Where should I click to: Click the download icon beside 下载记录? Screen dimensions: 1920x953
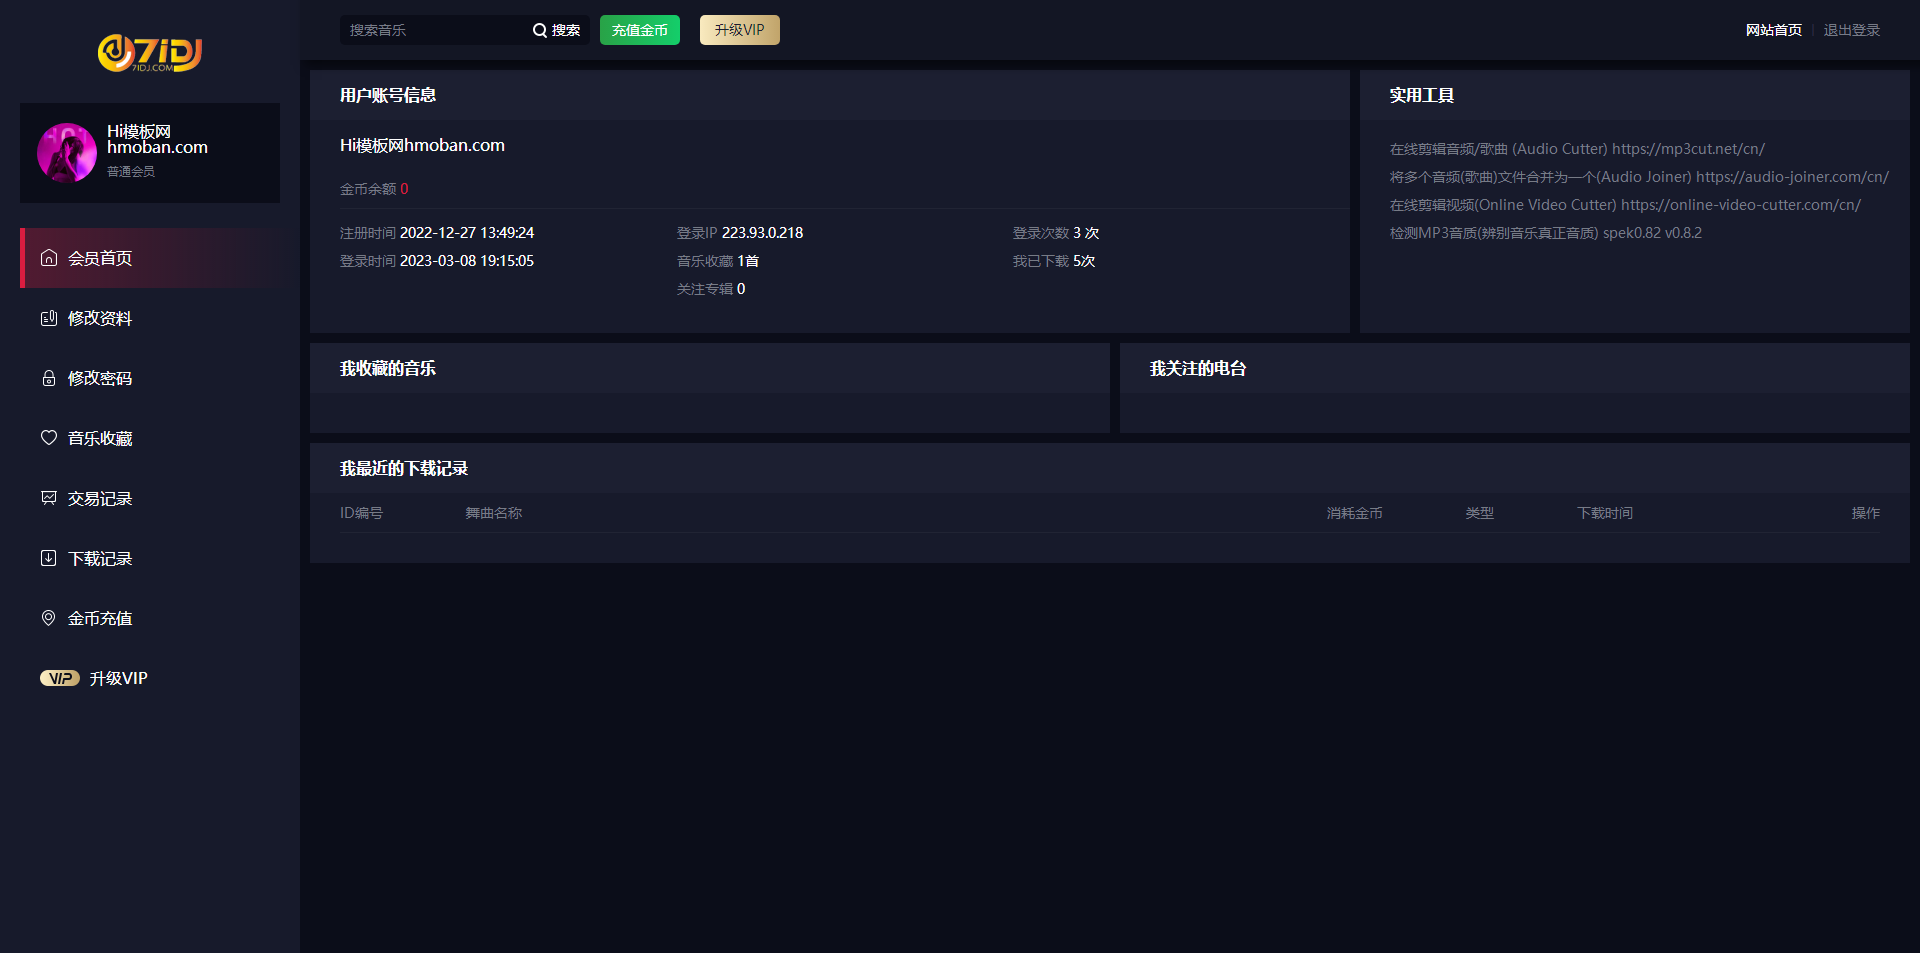pyautogui.click(x=49, y=558)
